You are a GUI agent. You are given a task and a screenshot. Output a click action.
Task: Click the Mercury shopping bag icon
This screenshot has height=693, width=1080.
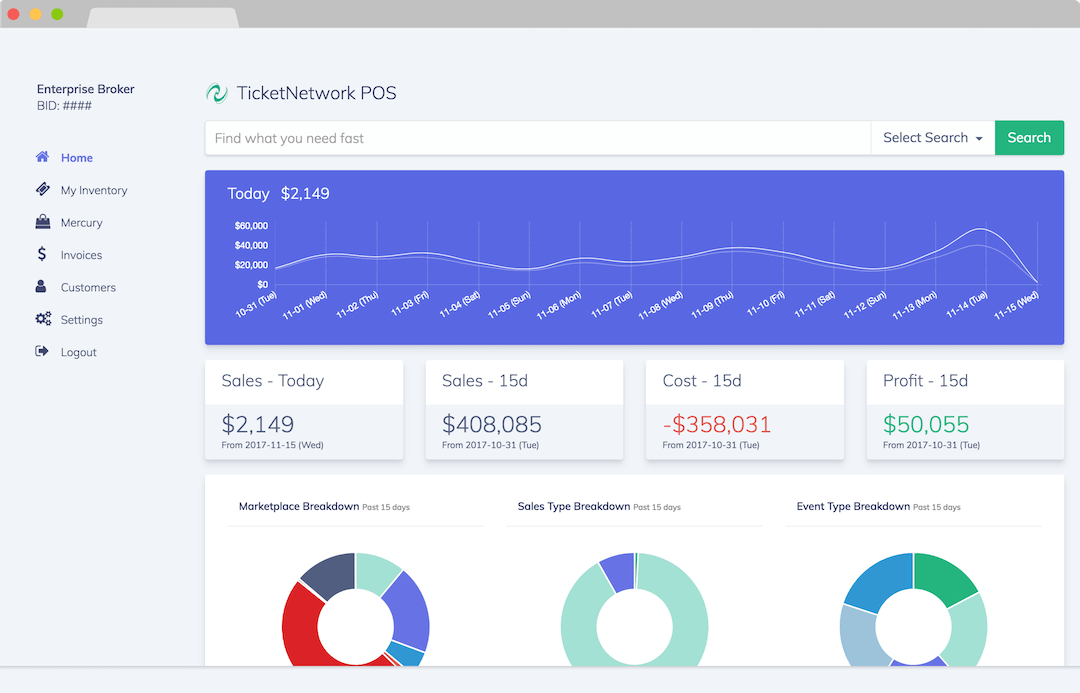tap(42, 222)
